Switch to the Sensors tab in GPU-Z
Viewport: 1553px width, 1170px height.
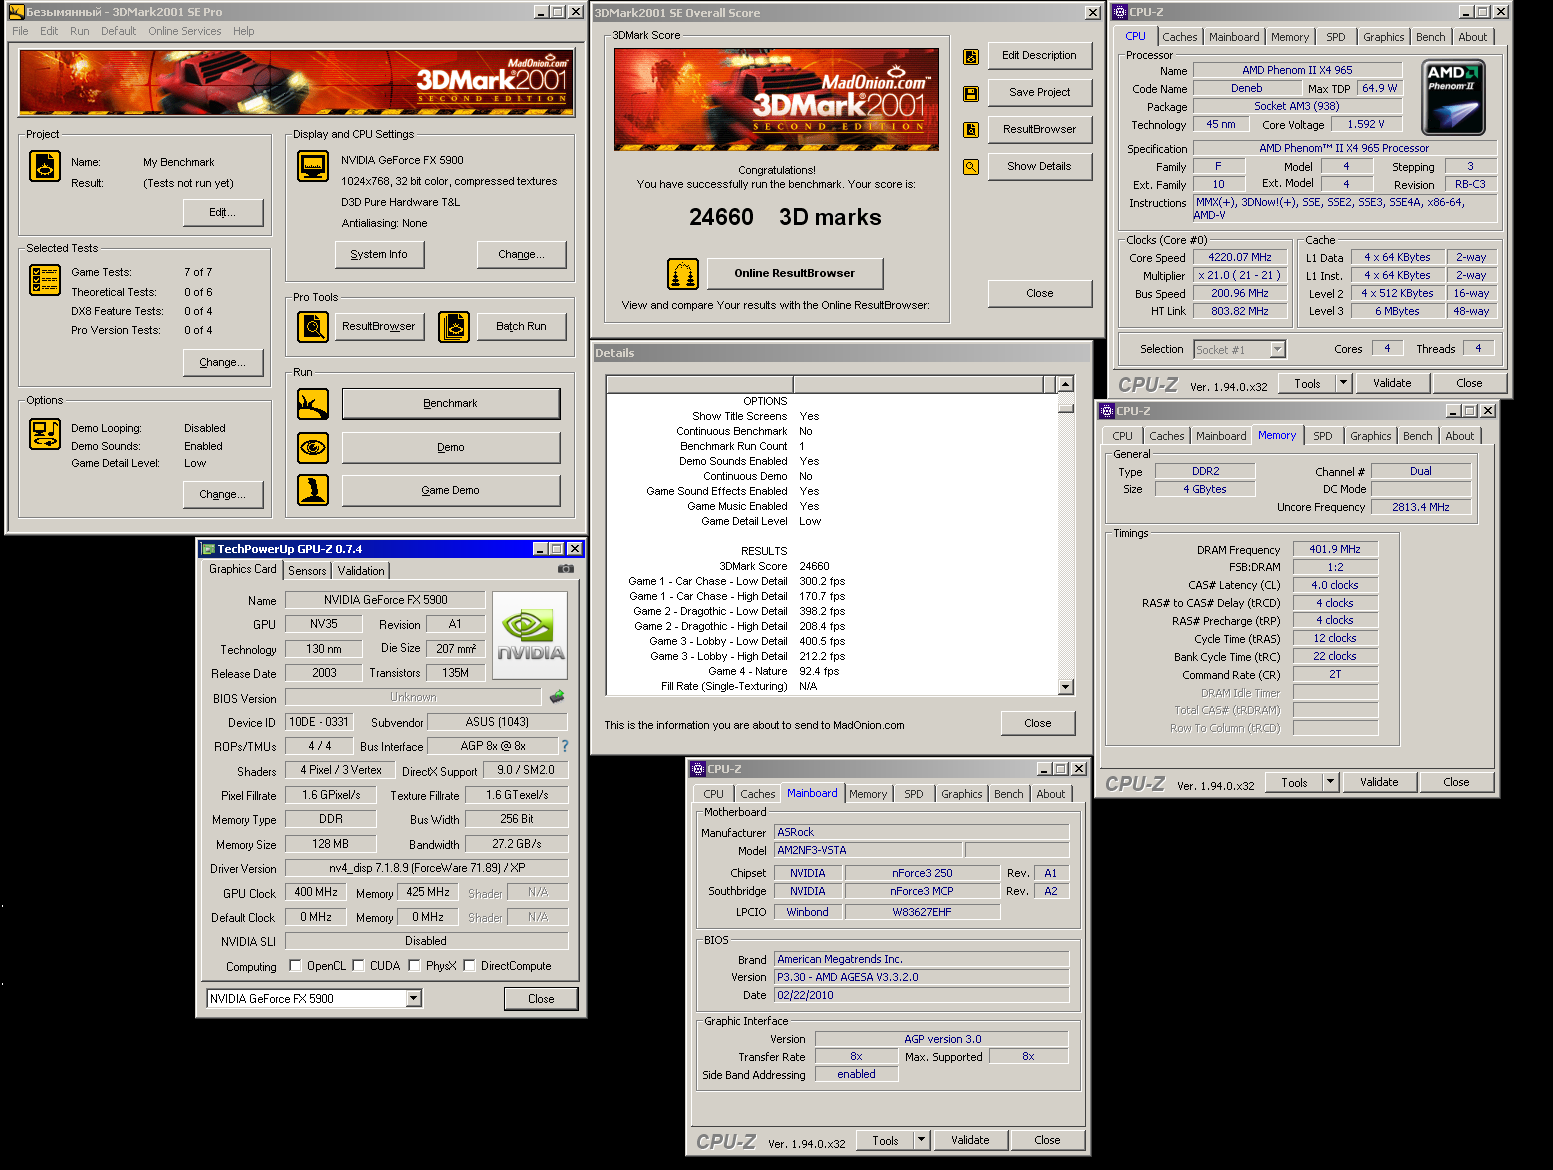[x=307, y=571]
